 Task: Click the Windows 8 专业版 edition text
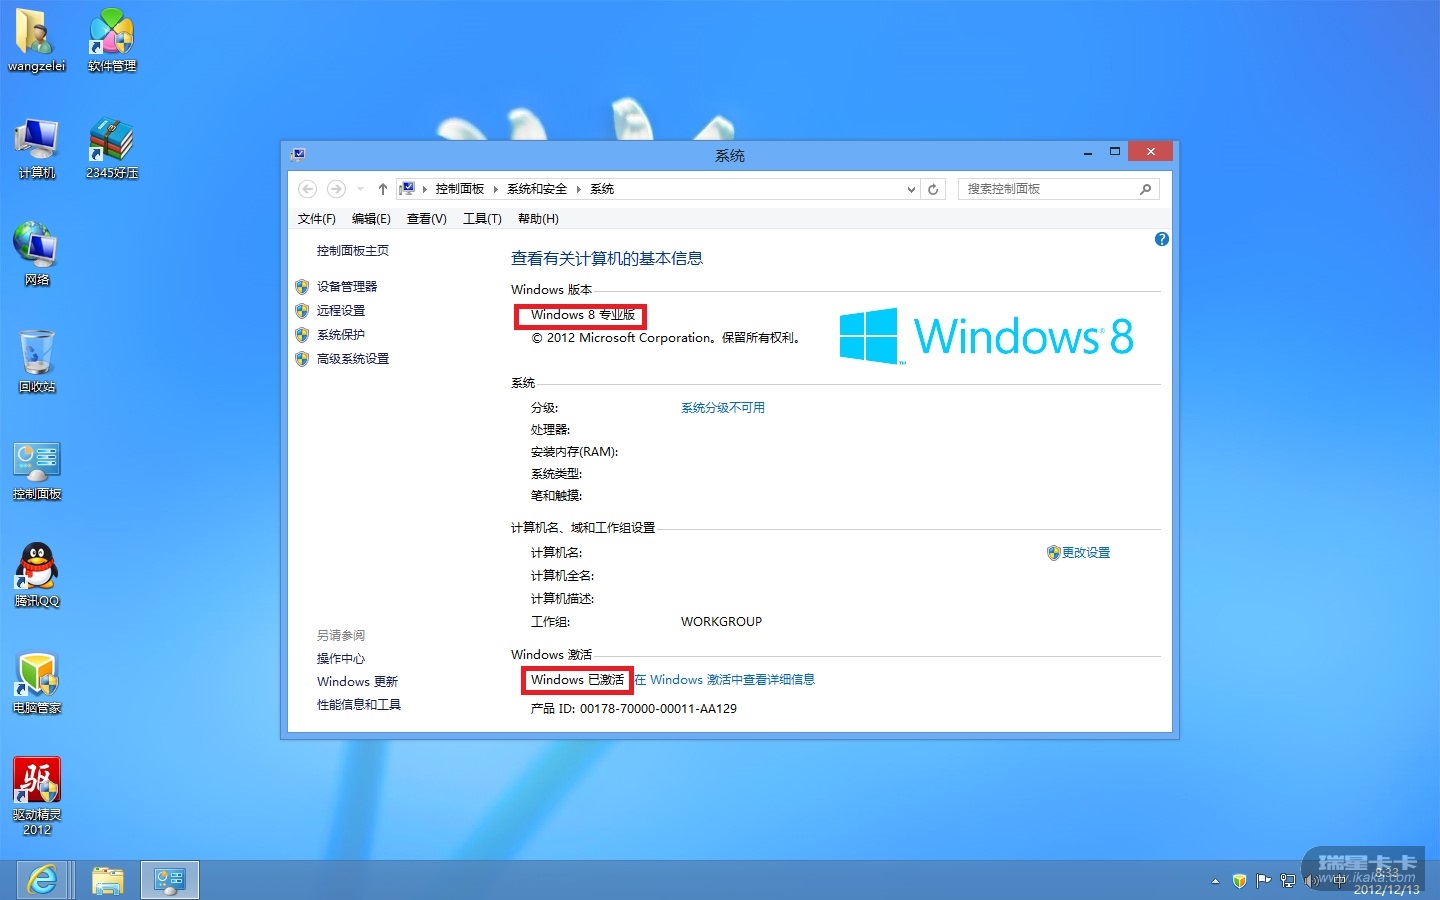[x=583, y=315]
